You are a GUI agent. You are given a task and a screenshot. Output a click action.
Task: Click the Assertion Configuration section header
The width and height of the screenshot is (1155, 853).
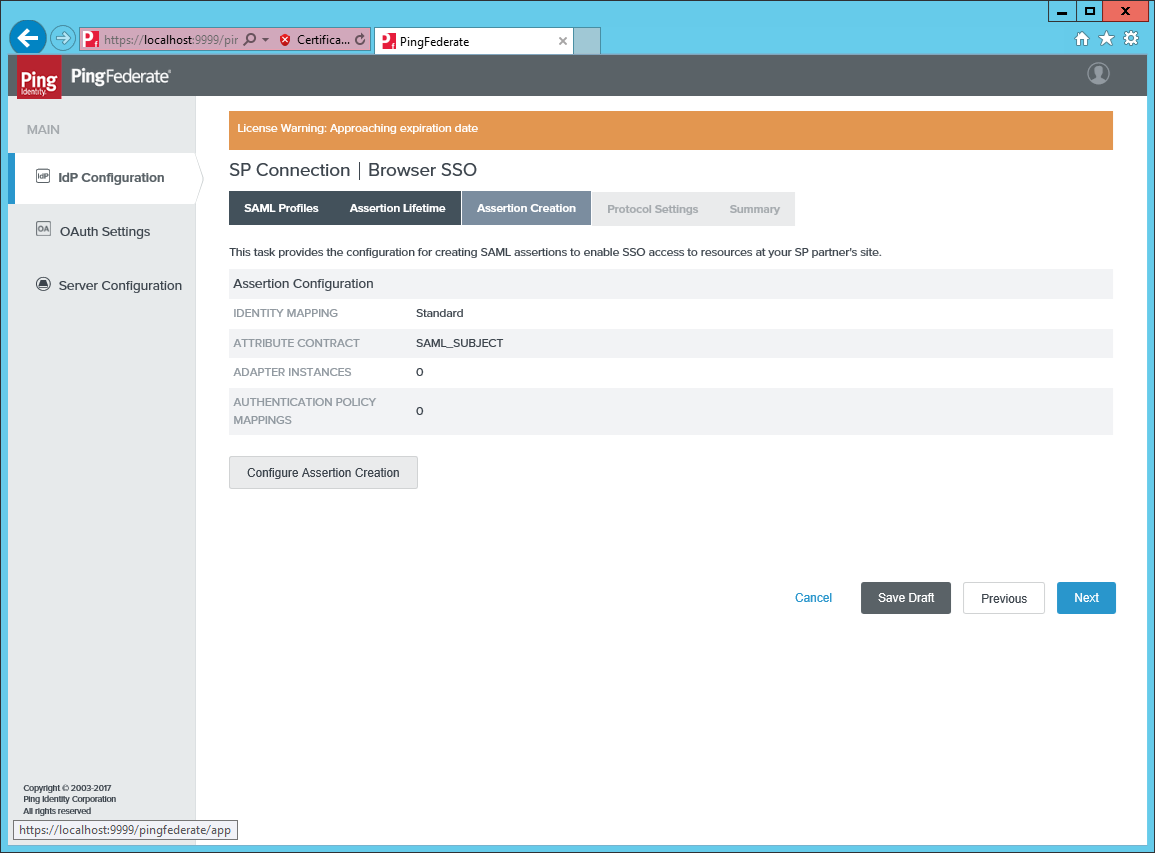pos(671,284)
